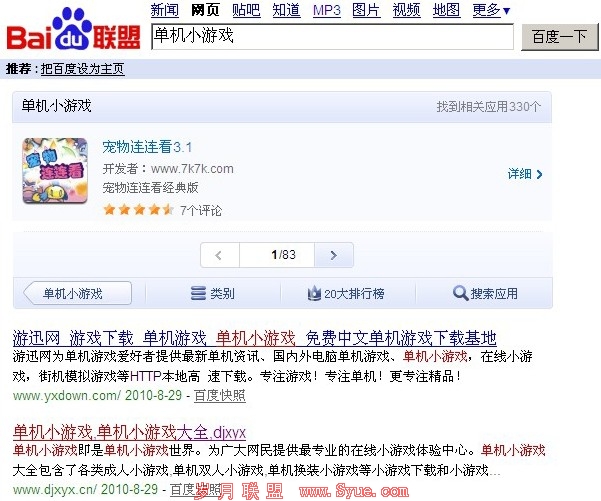Go to previous app page arrow
This screenshot has height=501, width=601.
click(x=219, y=255)
